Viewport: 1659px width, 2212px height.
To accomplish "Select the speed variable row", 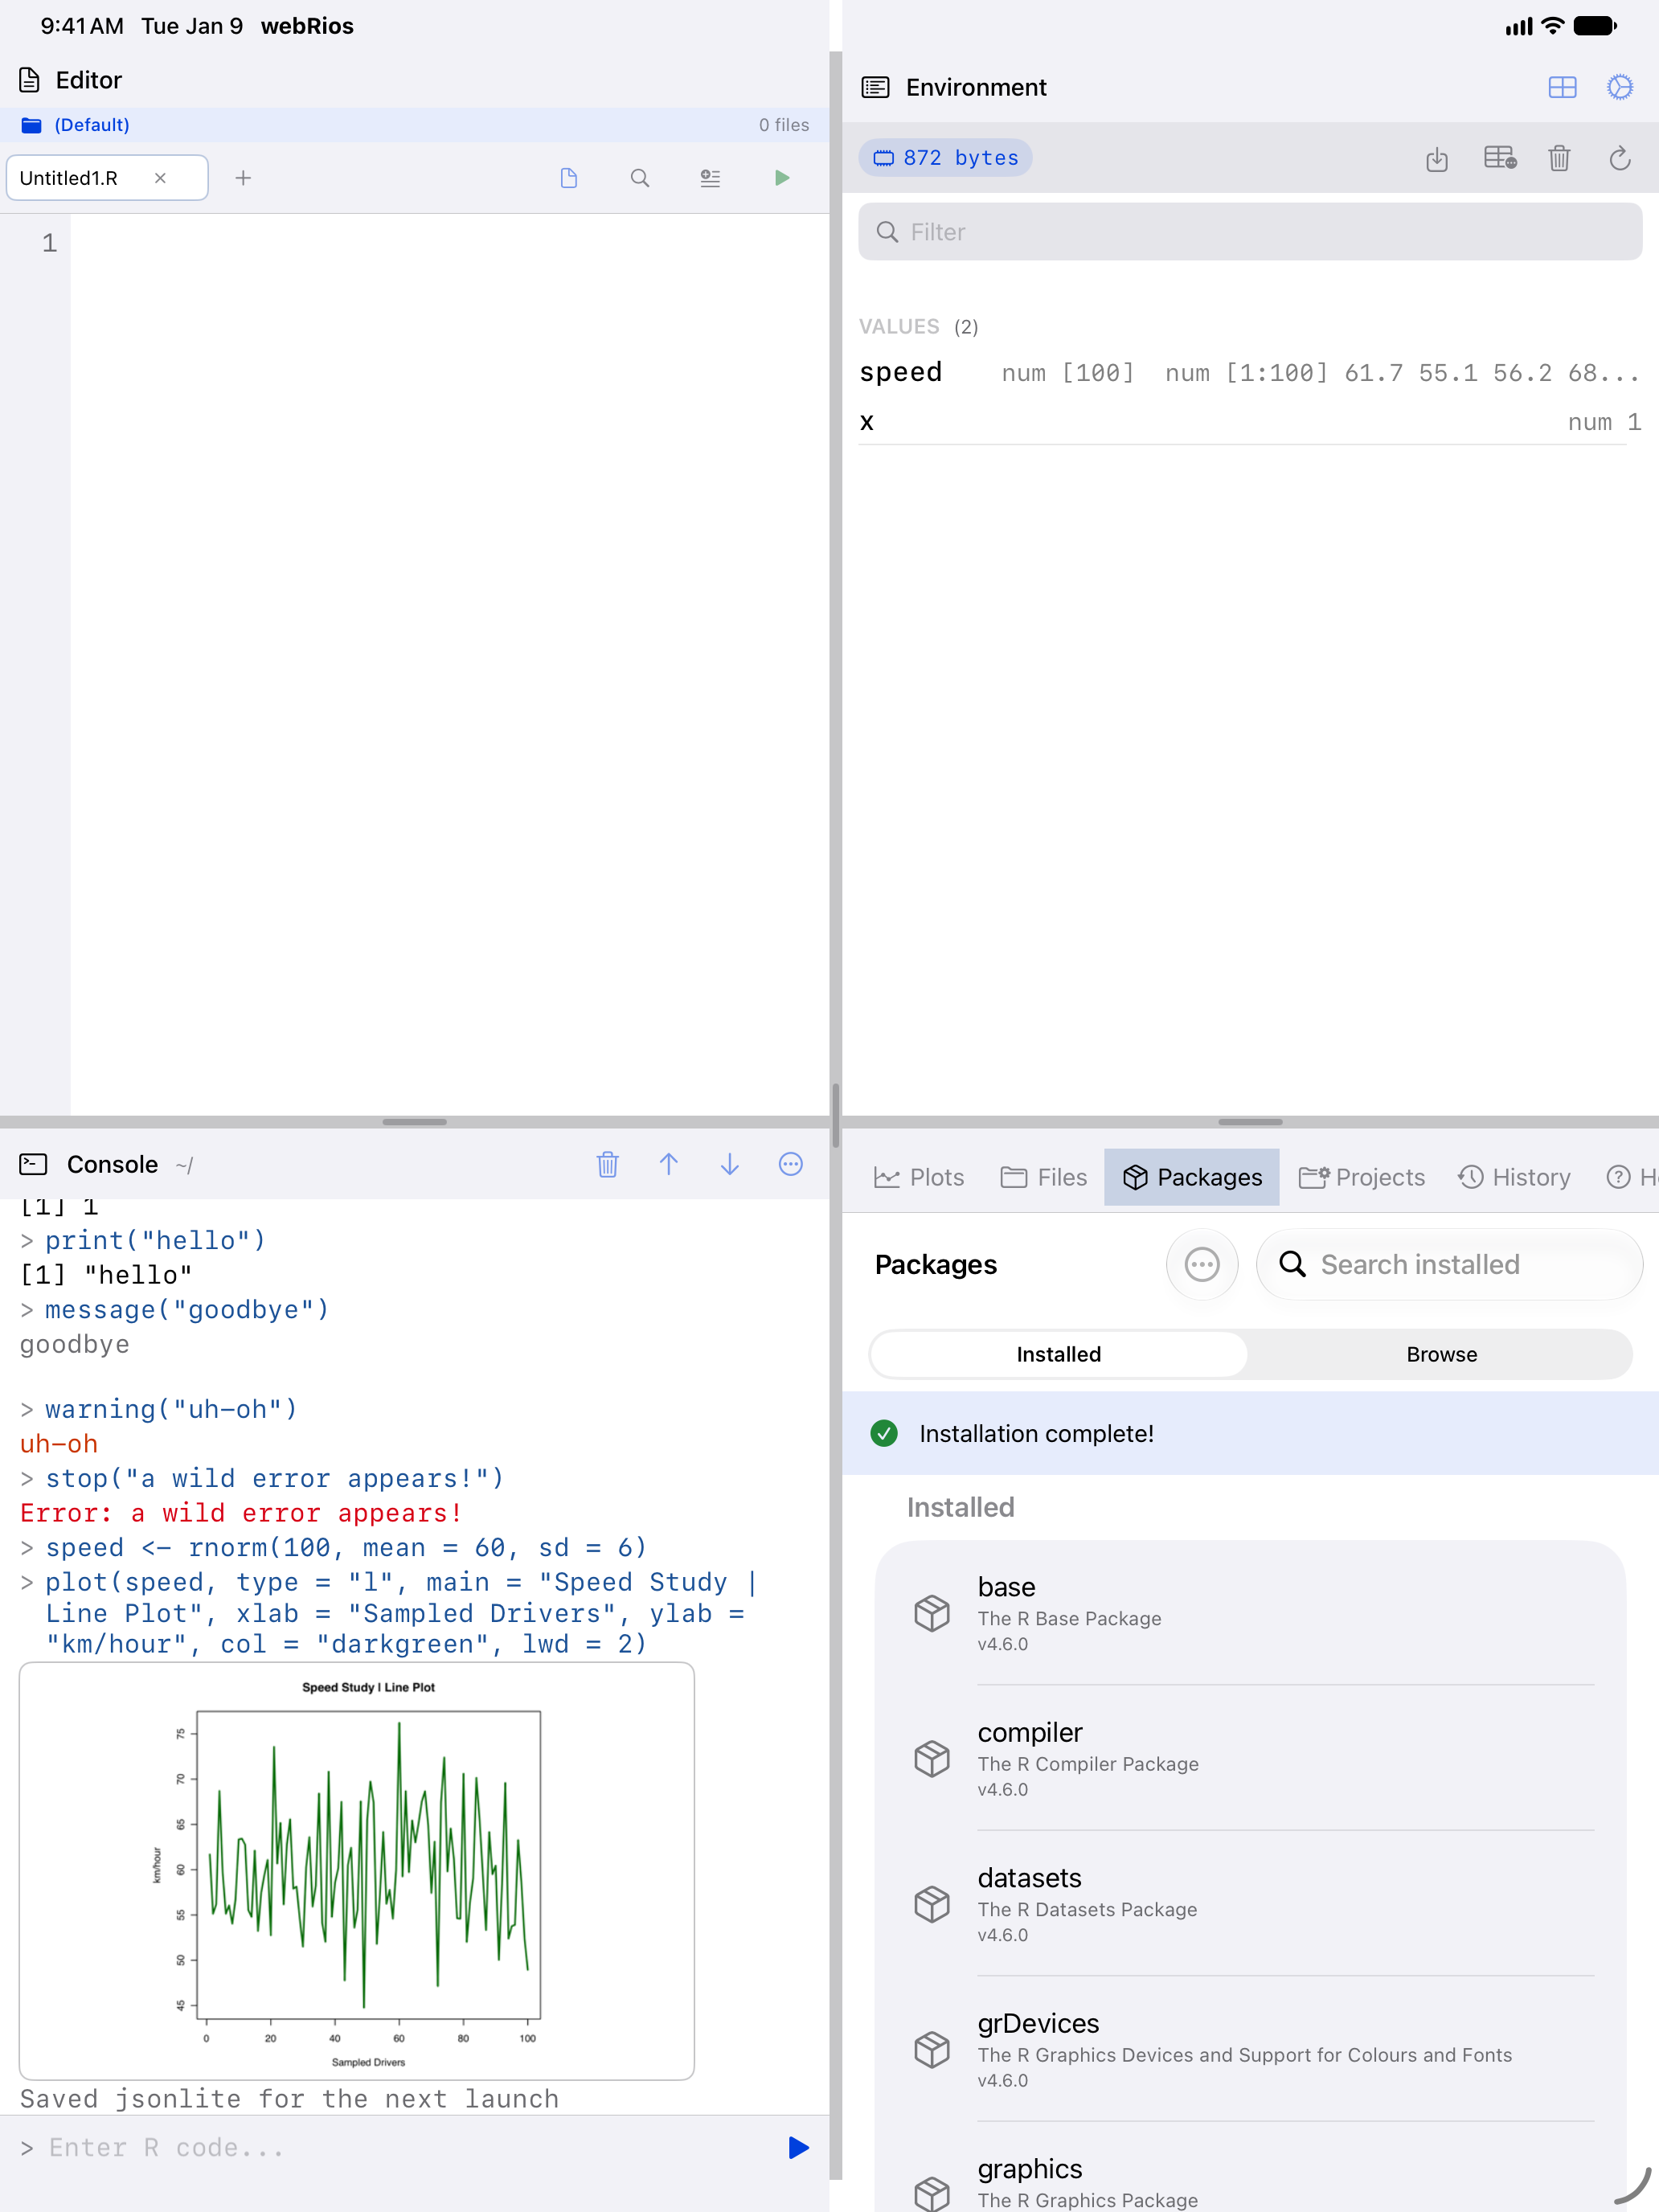I will (x=1250, y=373).
